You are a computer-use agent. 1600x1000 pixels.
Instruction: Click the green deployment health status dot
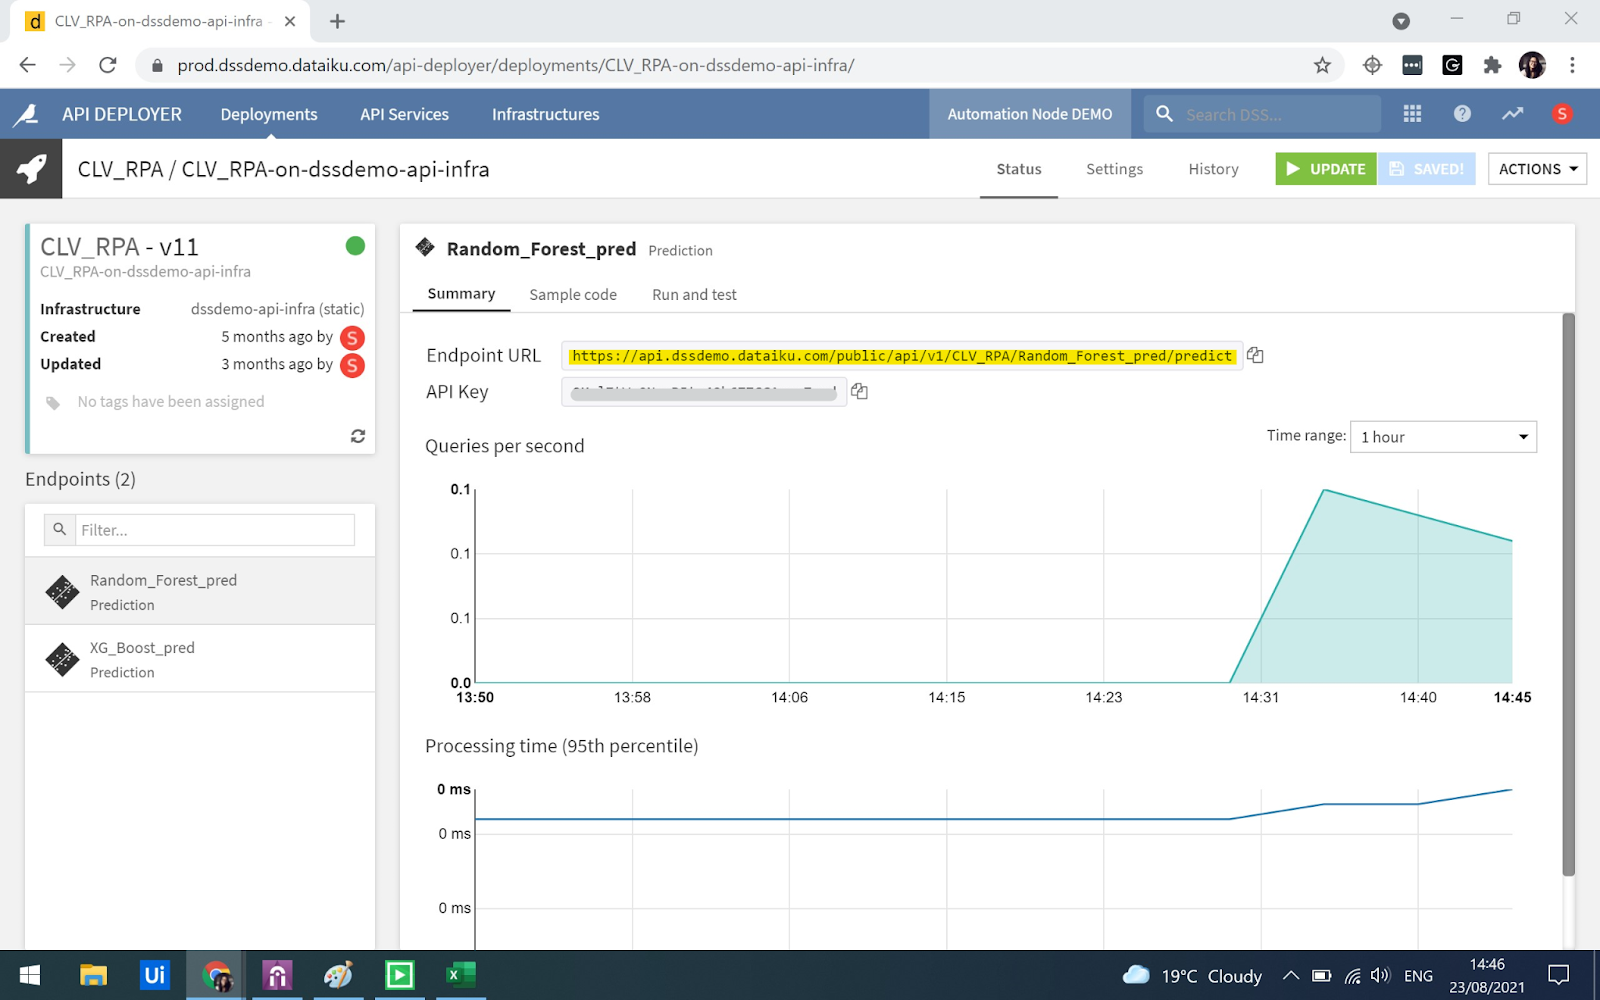[x=355, y=246]
